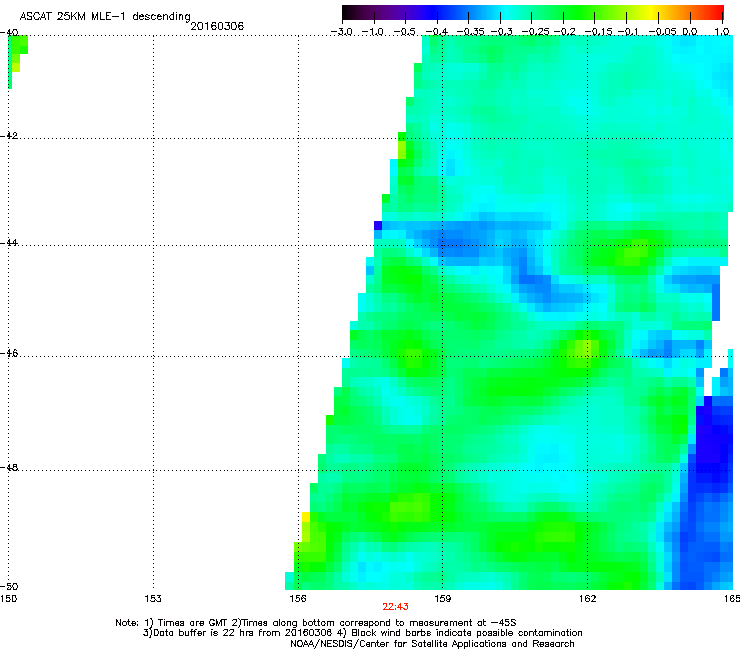Click the latitude axis label -42
Screen dimensions: 740x650
[9, 135]
